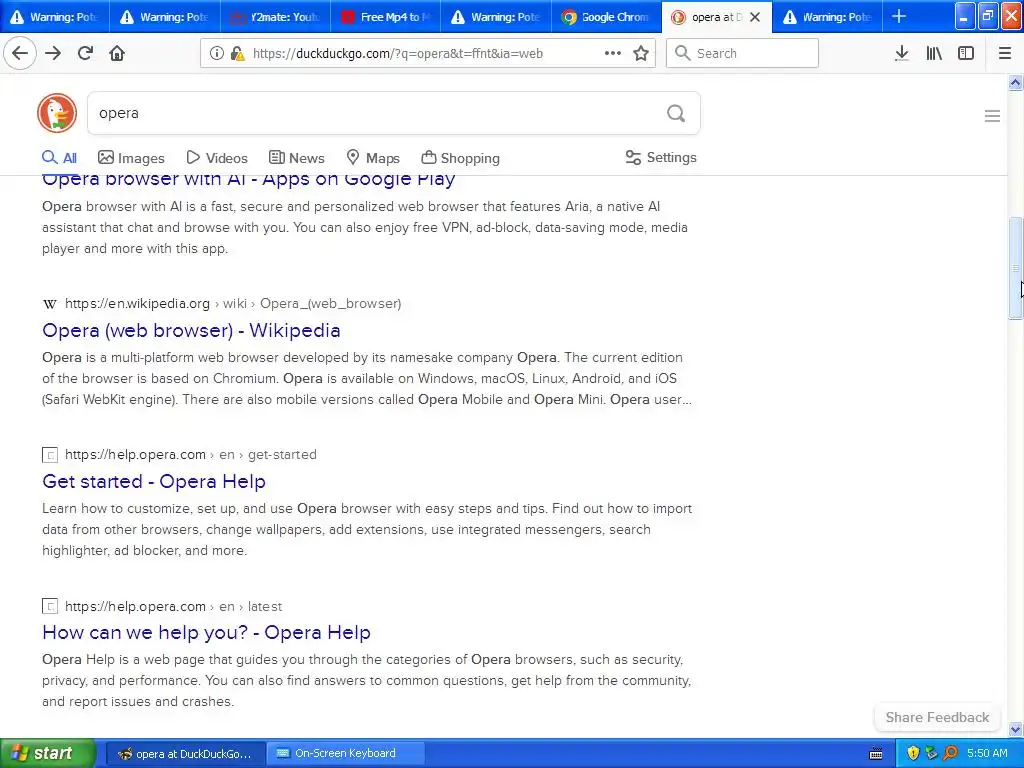Image resolution: width=1024 pixels, height=768 pixels.
Task: Click the scrollbar down arrow
Action: pyautogui.click(x=1016, y=729)
